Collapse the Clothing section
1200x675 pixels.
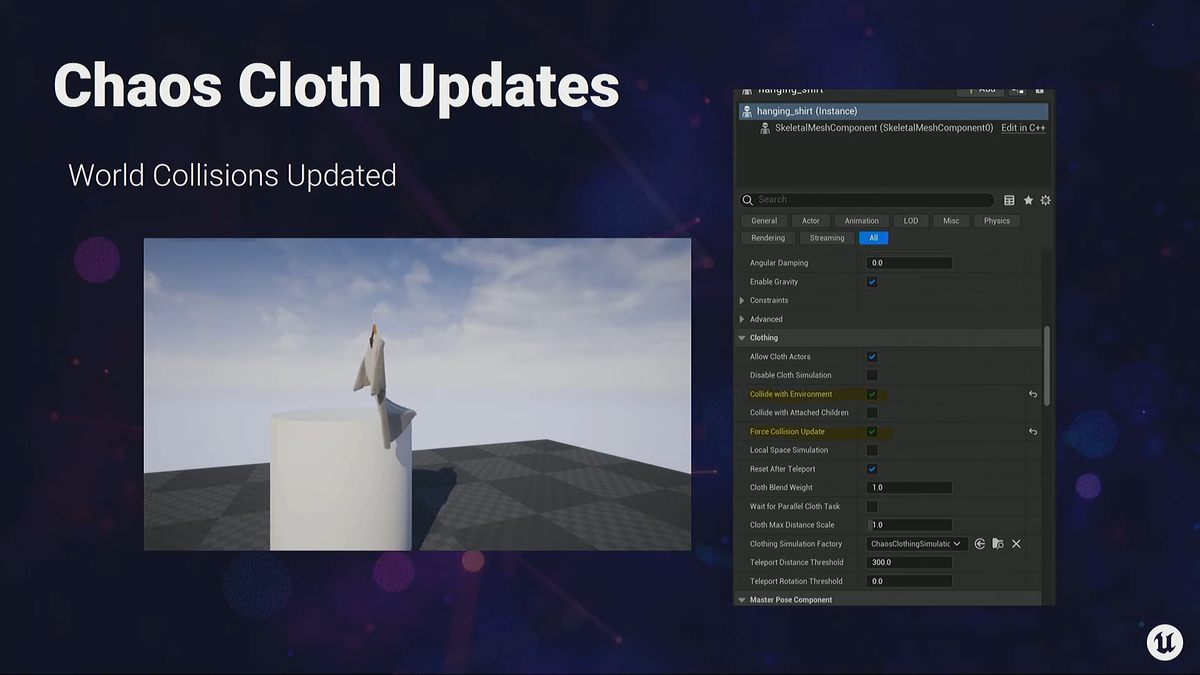coord(742,338)
